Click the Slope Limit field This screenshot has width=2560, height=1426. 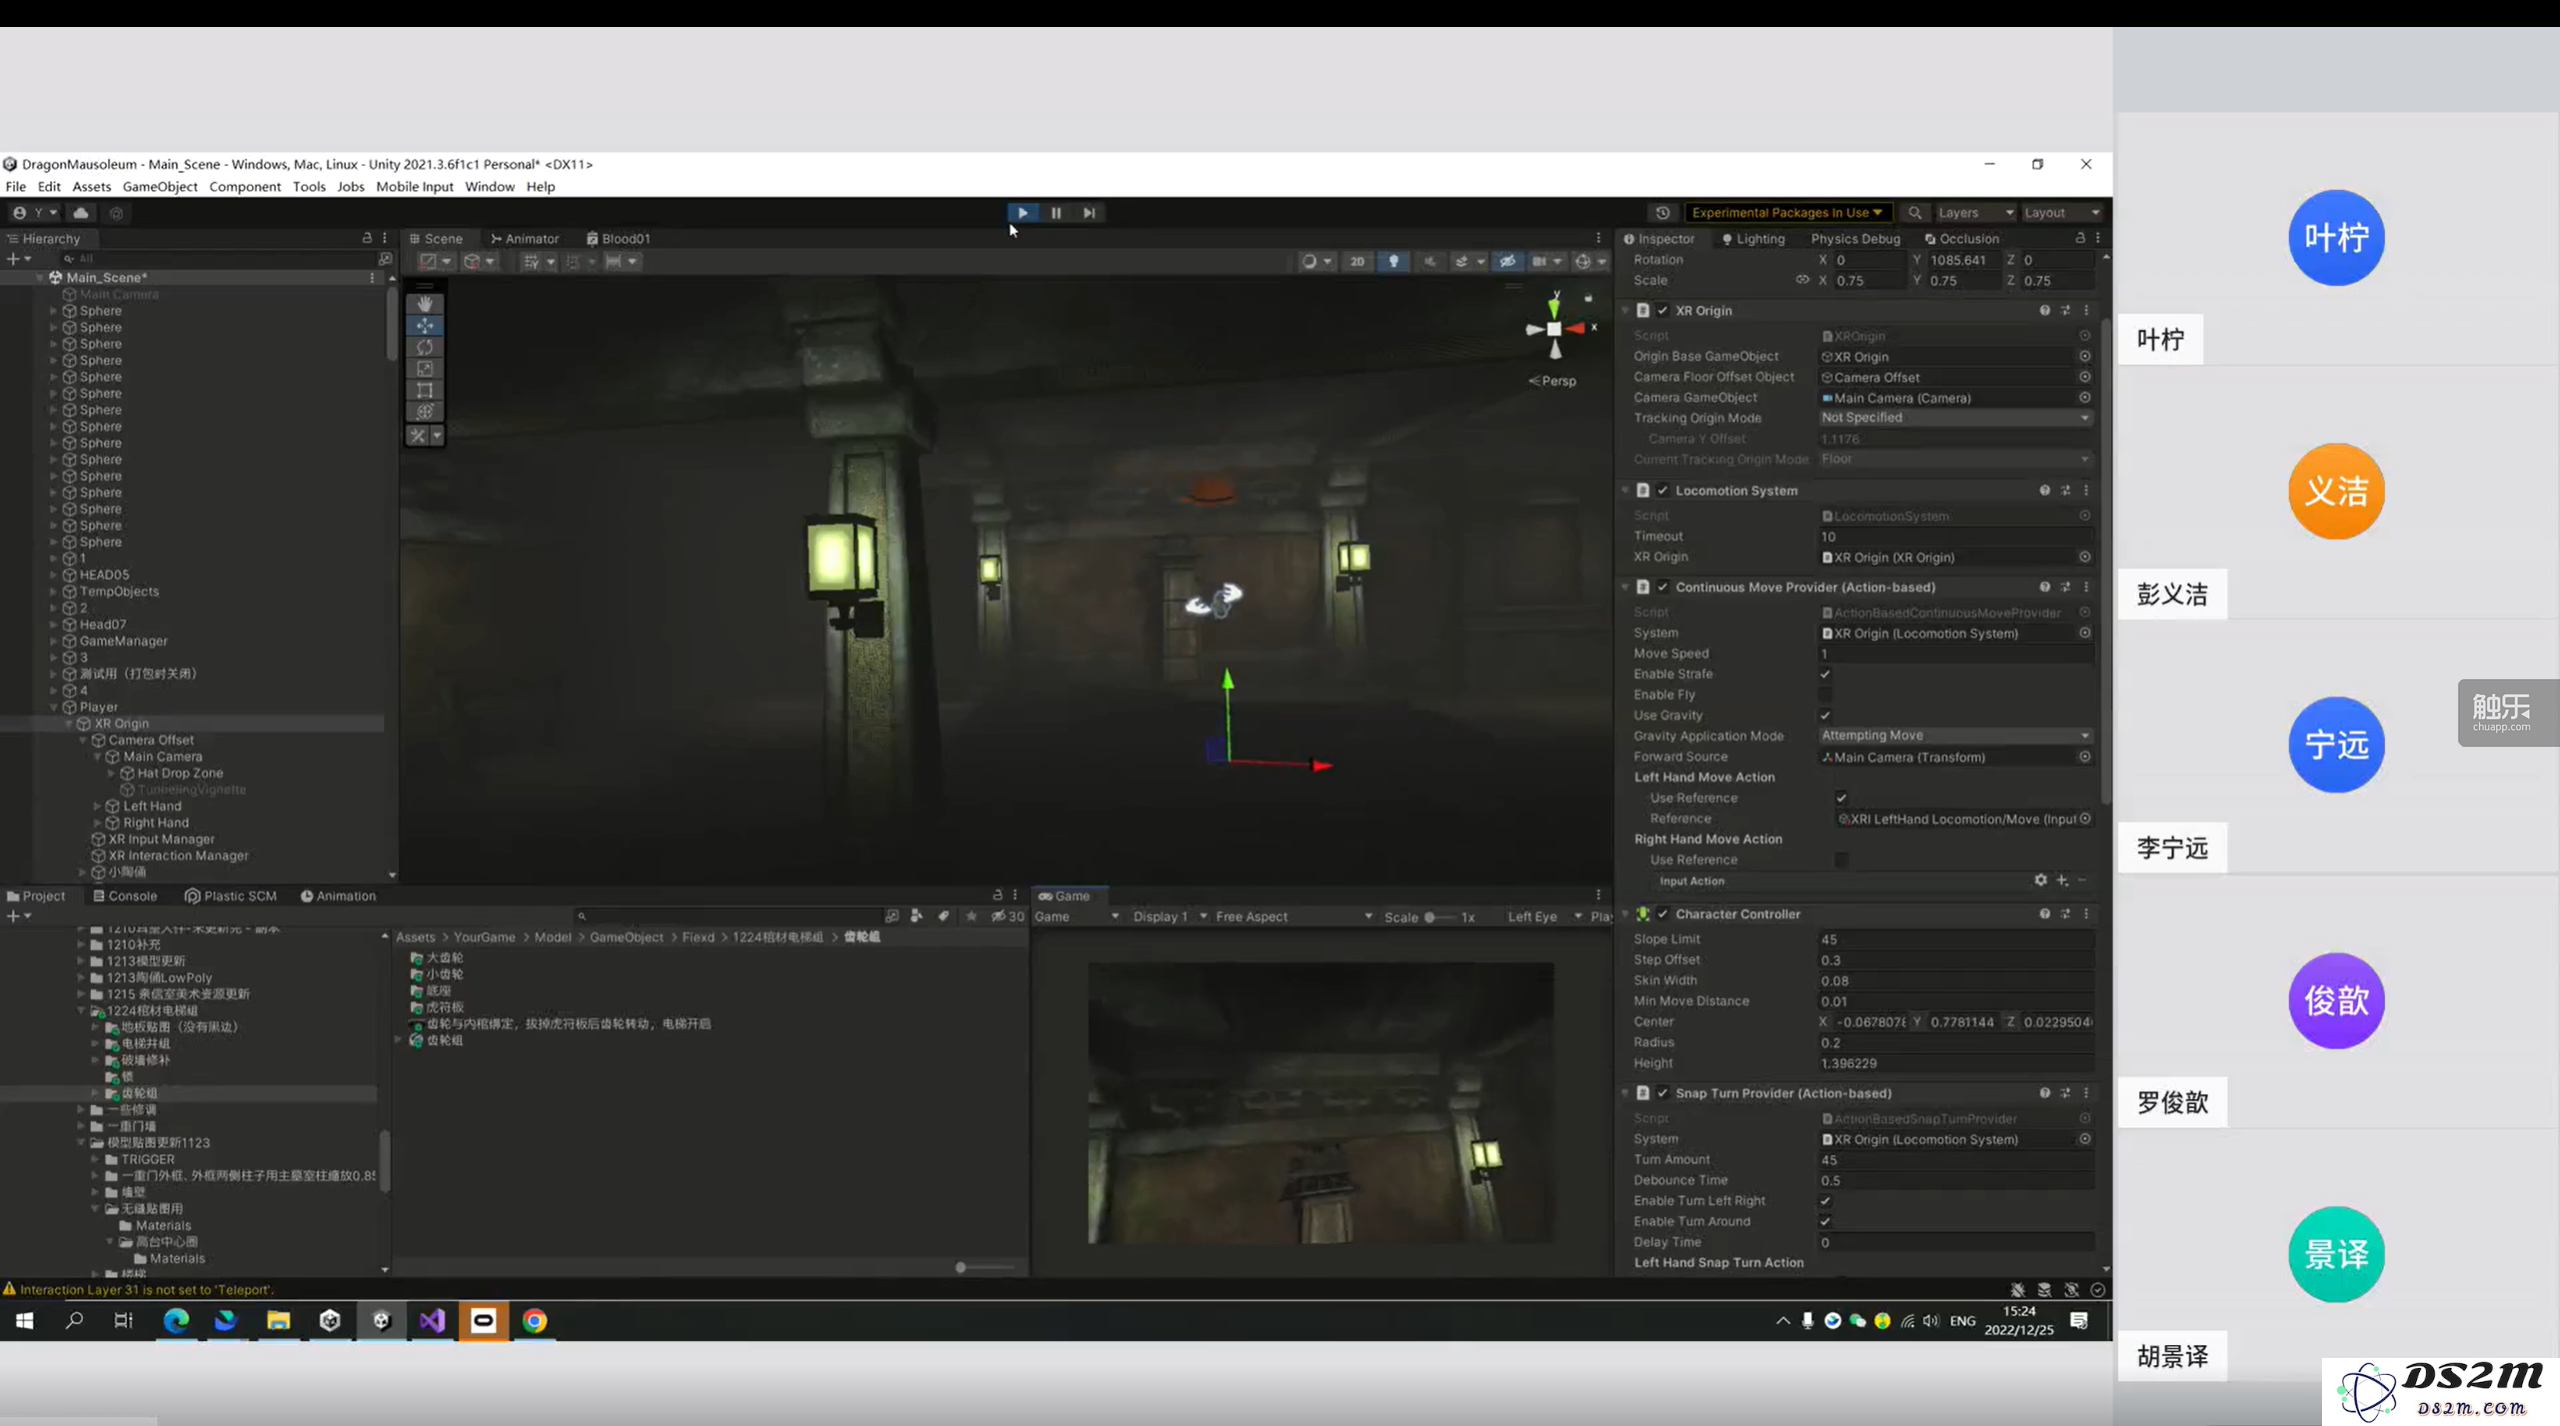tap(1955, 939)
